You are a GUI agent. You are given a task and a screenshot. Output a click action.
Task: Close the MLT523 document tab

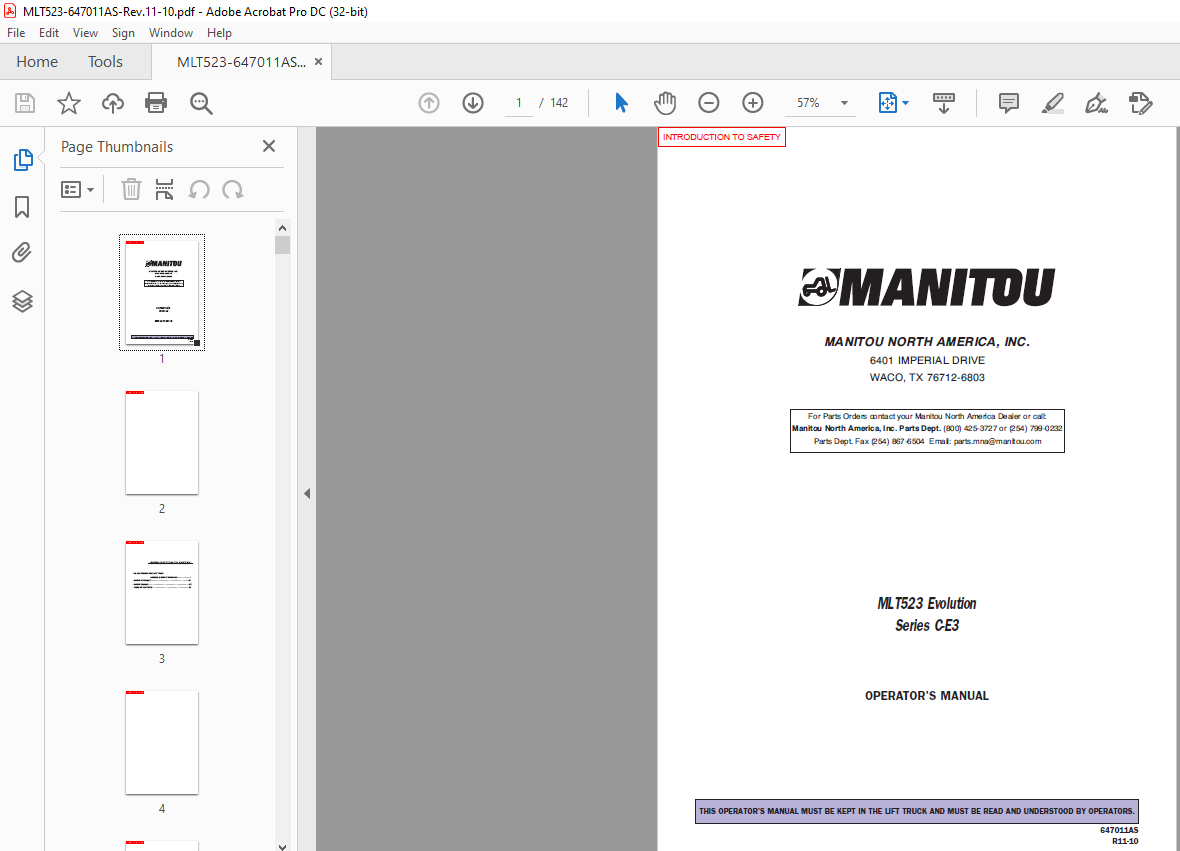tap(318, 62)
